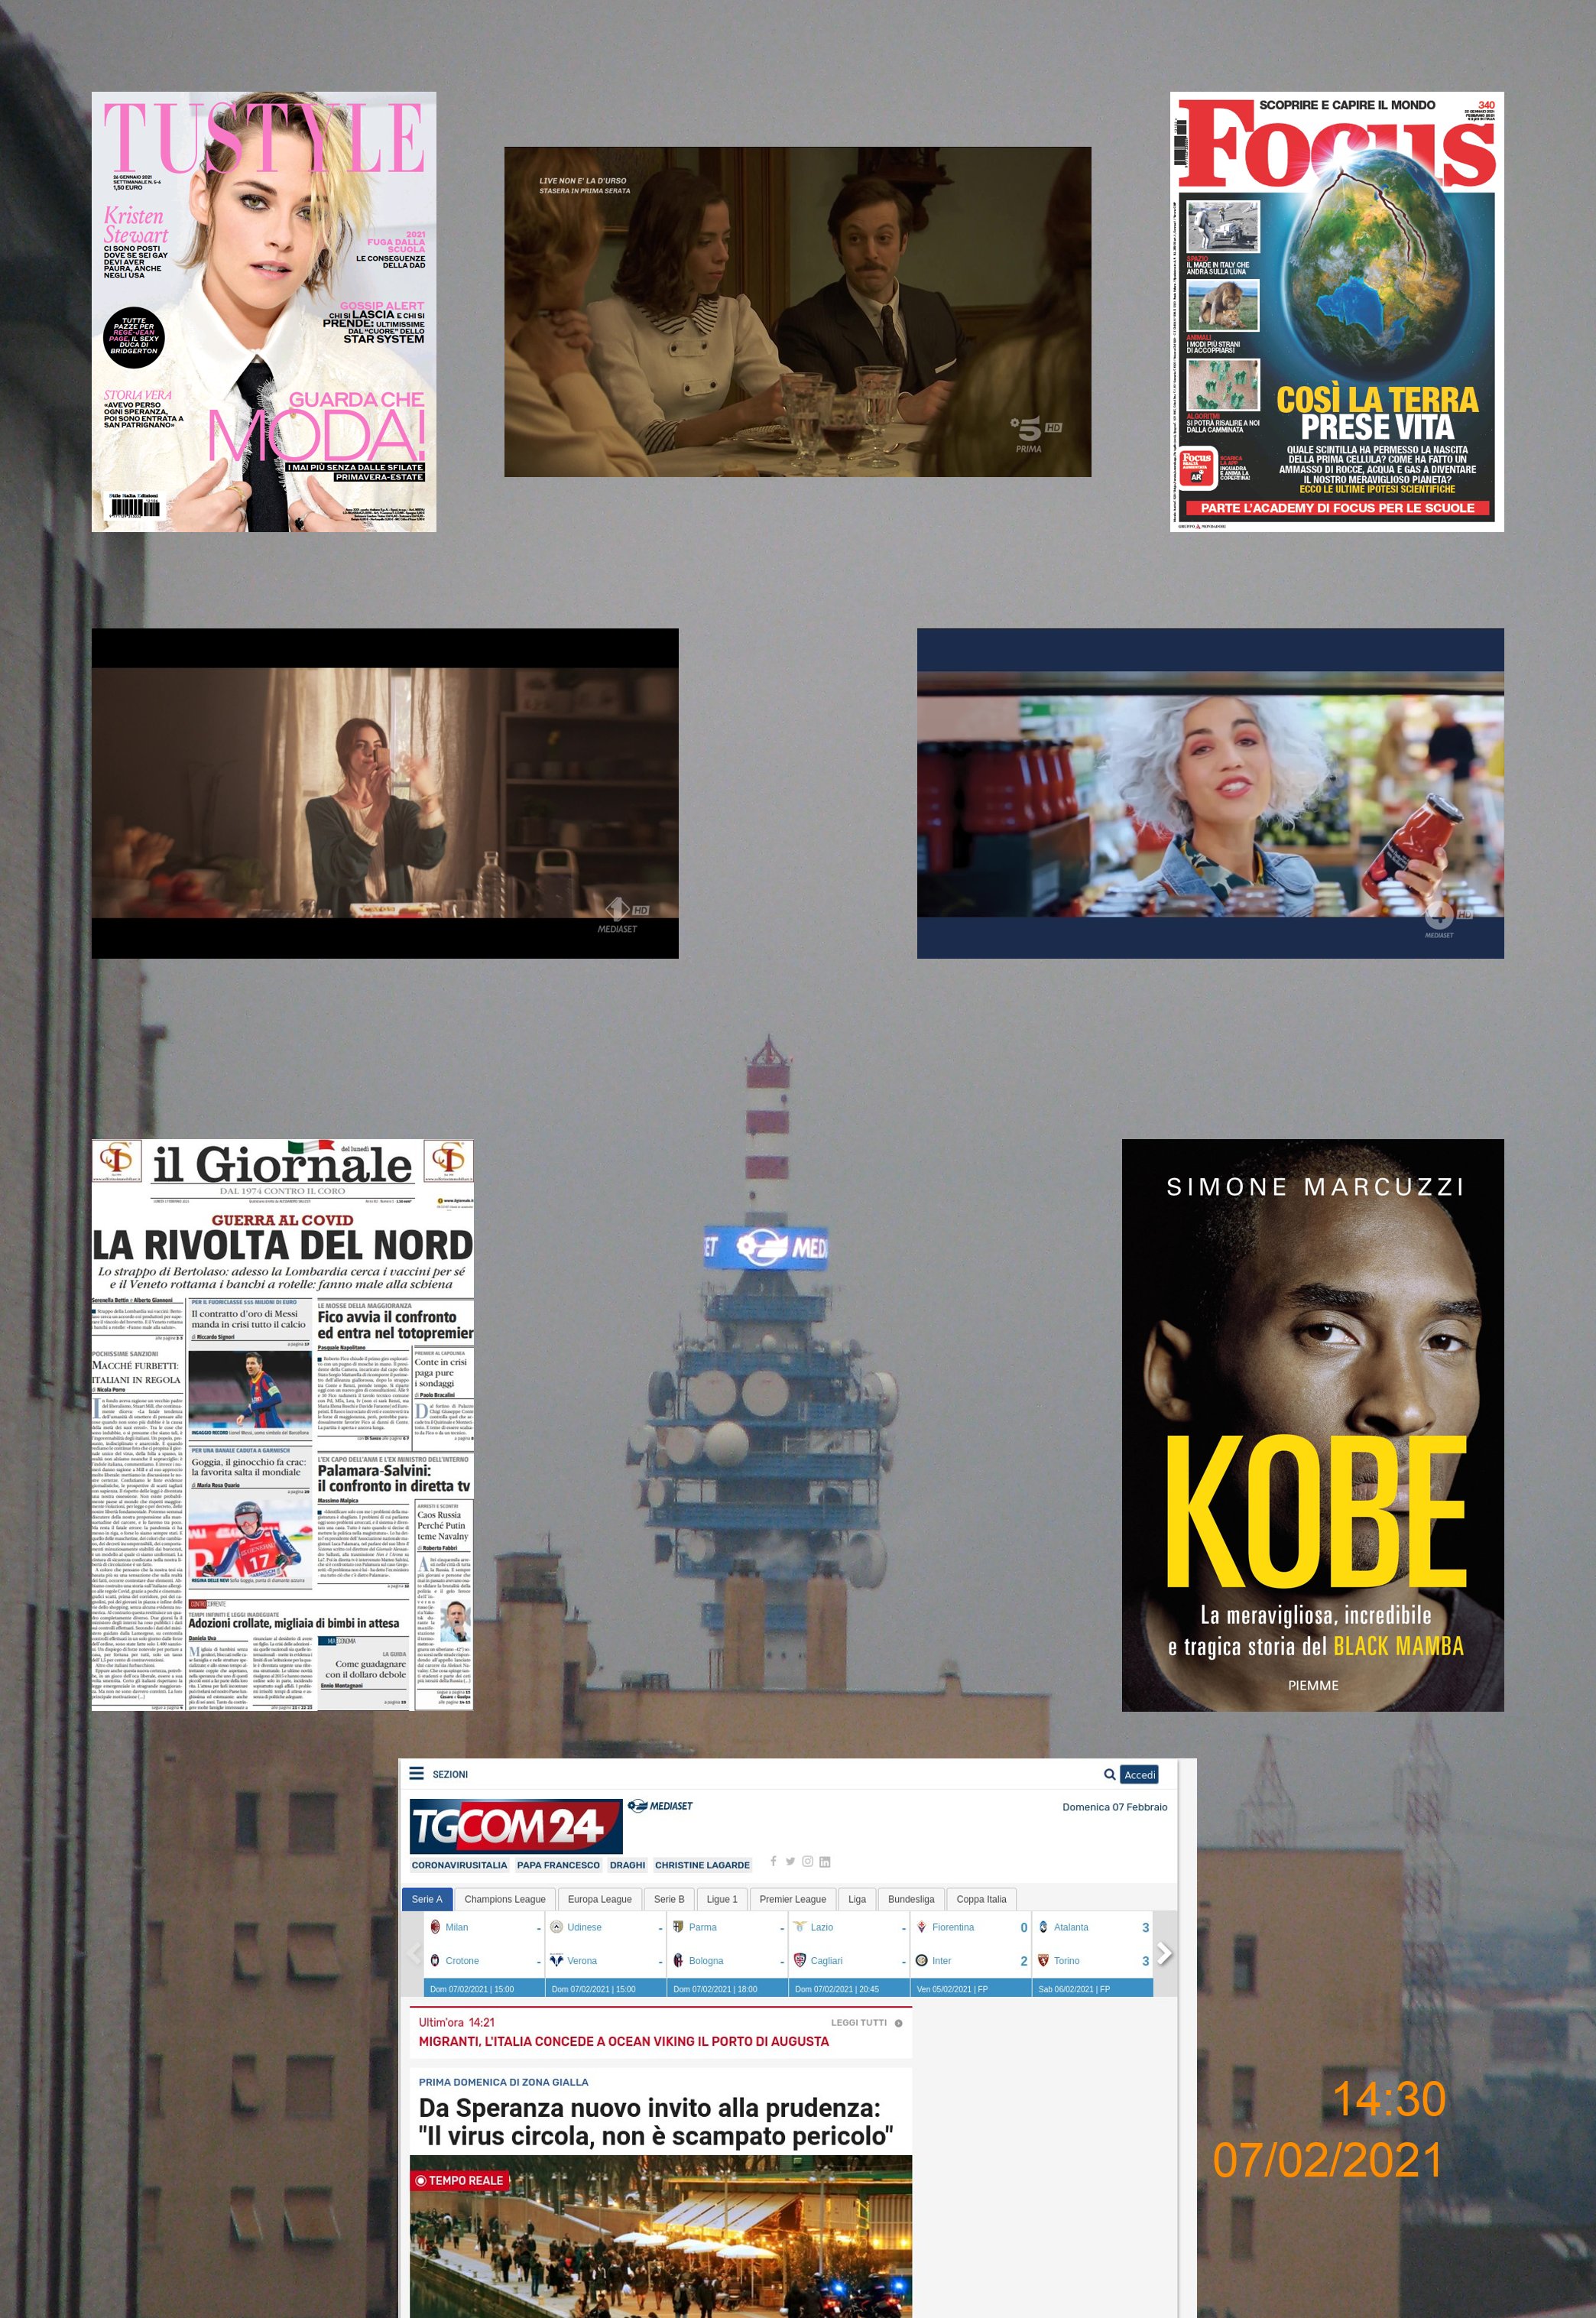The height and width of the screenshot is (2318, 1596).
Task: Click the Kobe book cover thumbnail
Action: 1312,1425
